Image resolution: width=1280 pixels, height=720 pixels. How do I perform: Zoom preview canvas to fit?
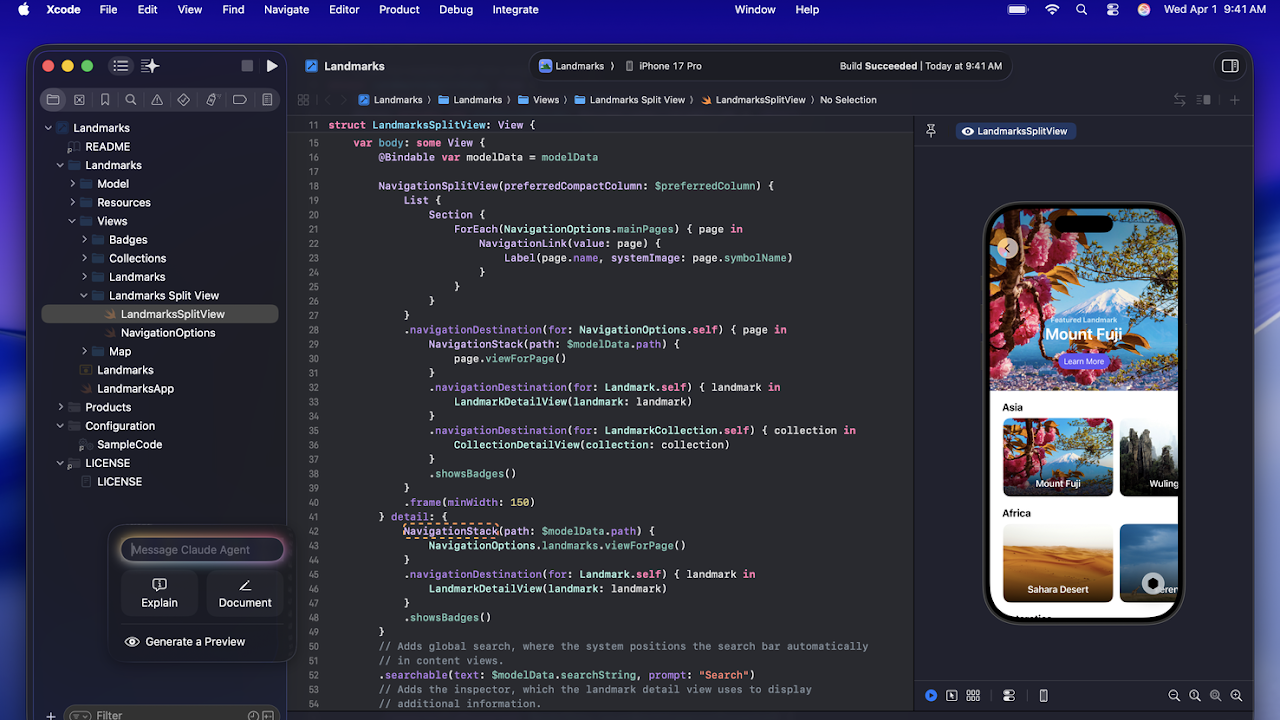click(1216, 695)
